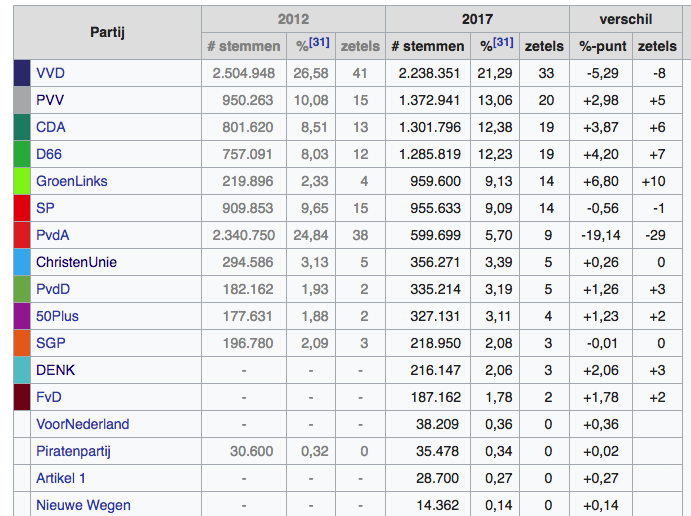
Task: Click ChristenUnie 2017 votes value 356.271
Action: (435, 262)
